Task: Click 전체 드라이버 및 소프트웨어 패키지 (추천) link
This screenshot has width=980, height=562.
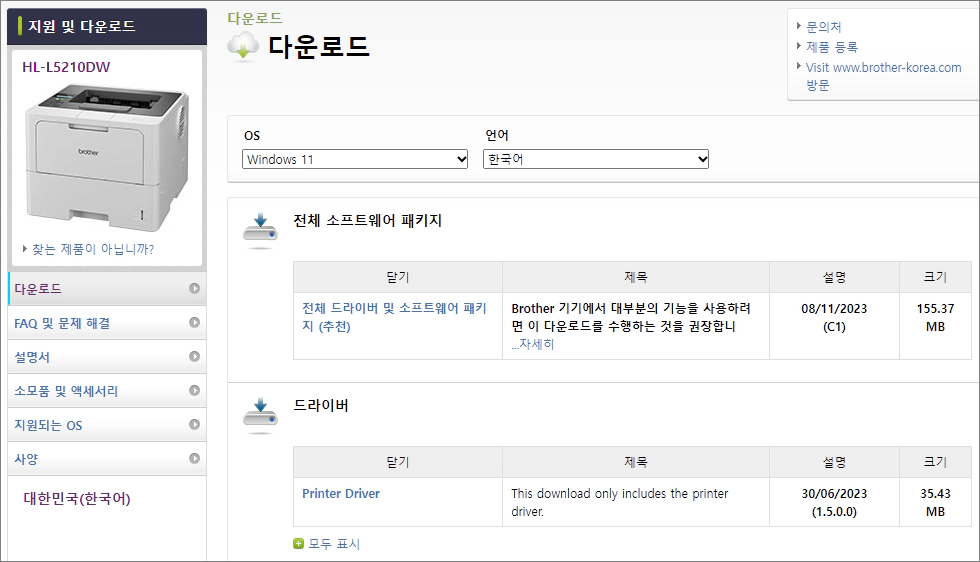Action: (x=394, y=317)
